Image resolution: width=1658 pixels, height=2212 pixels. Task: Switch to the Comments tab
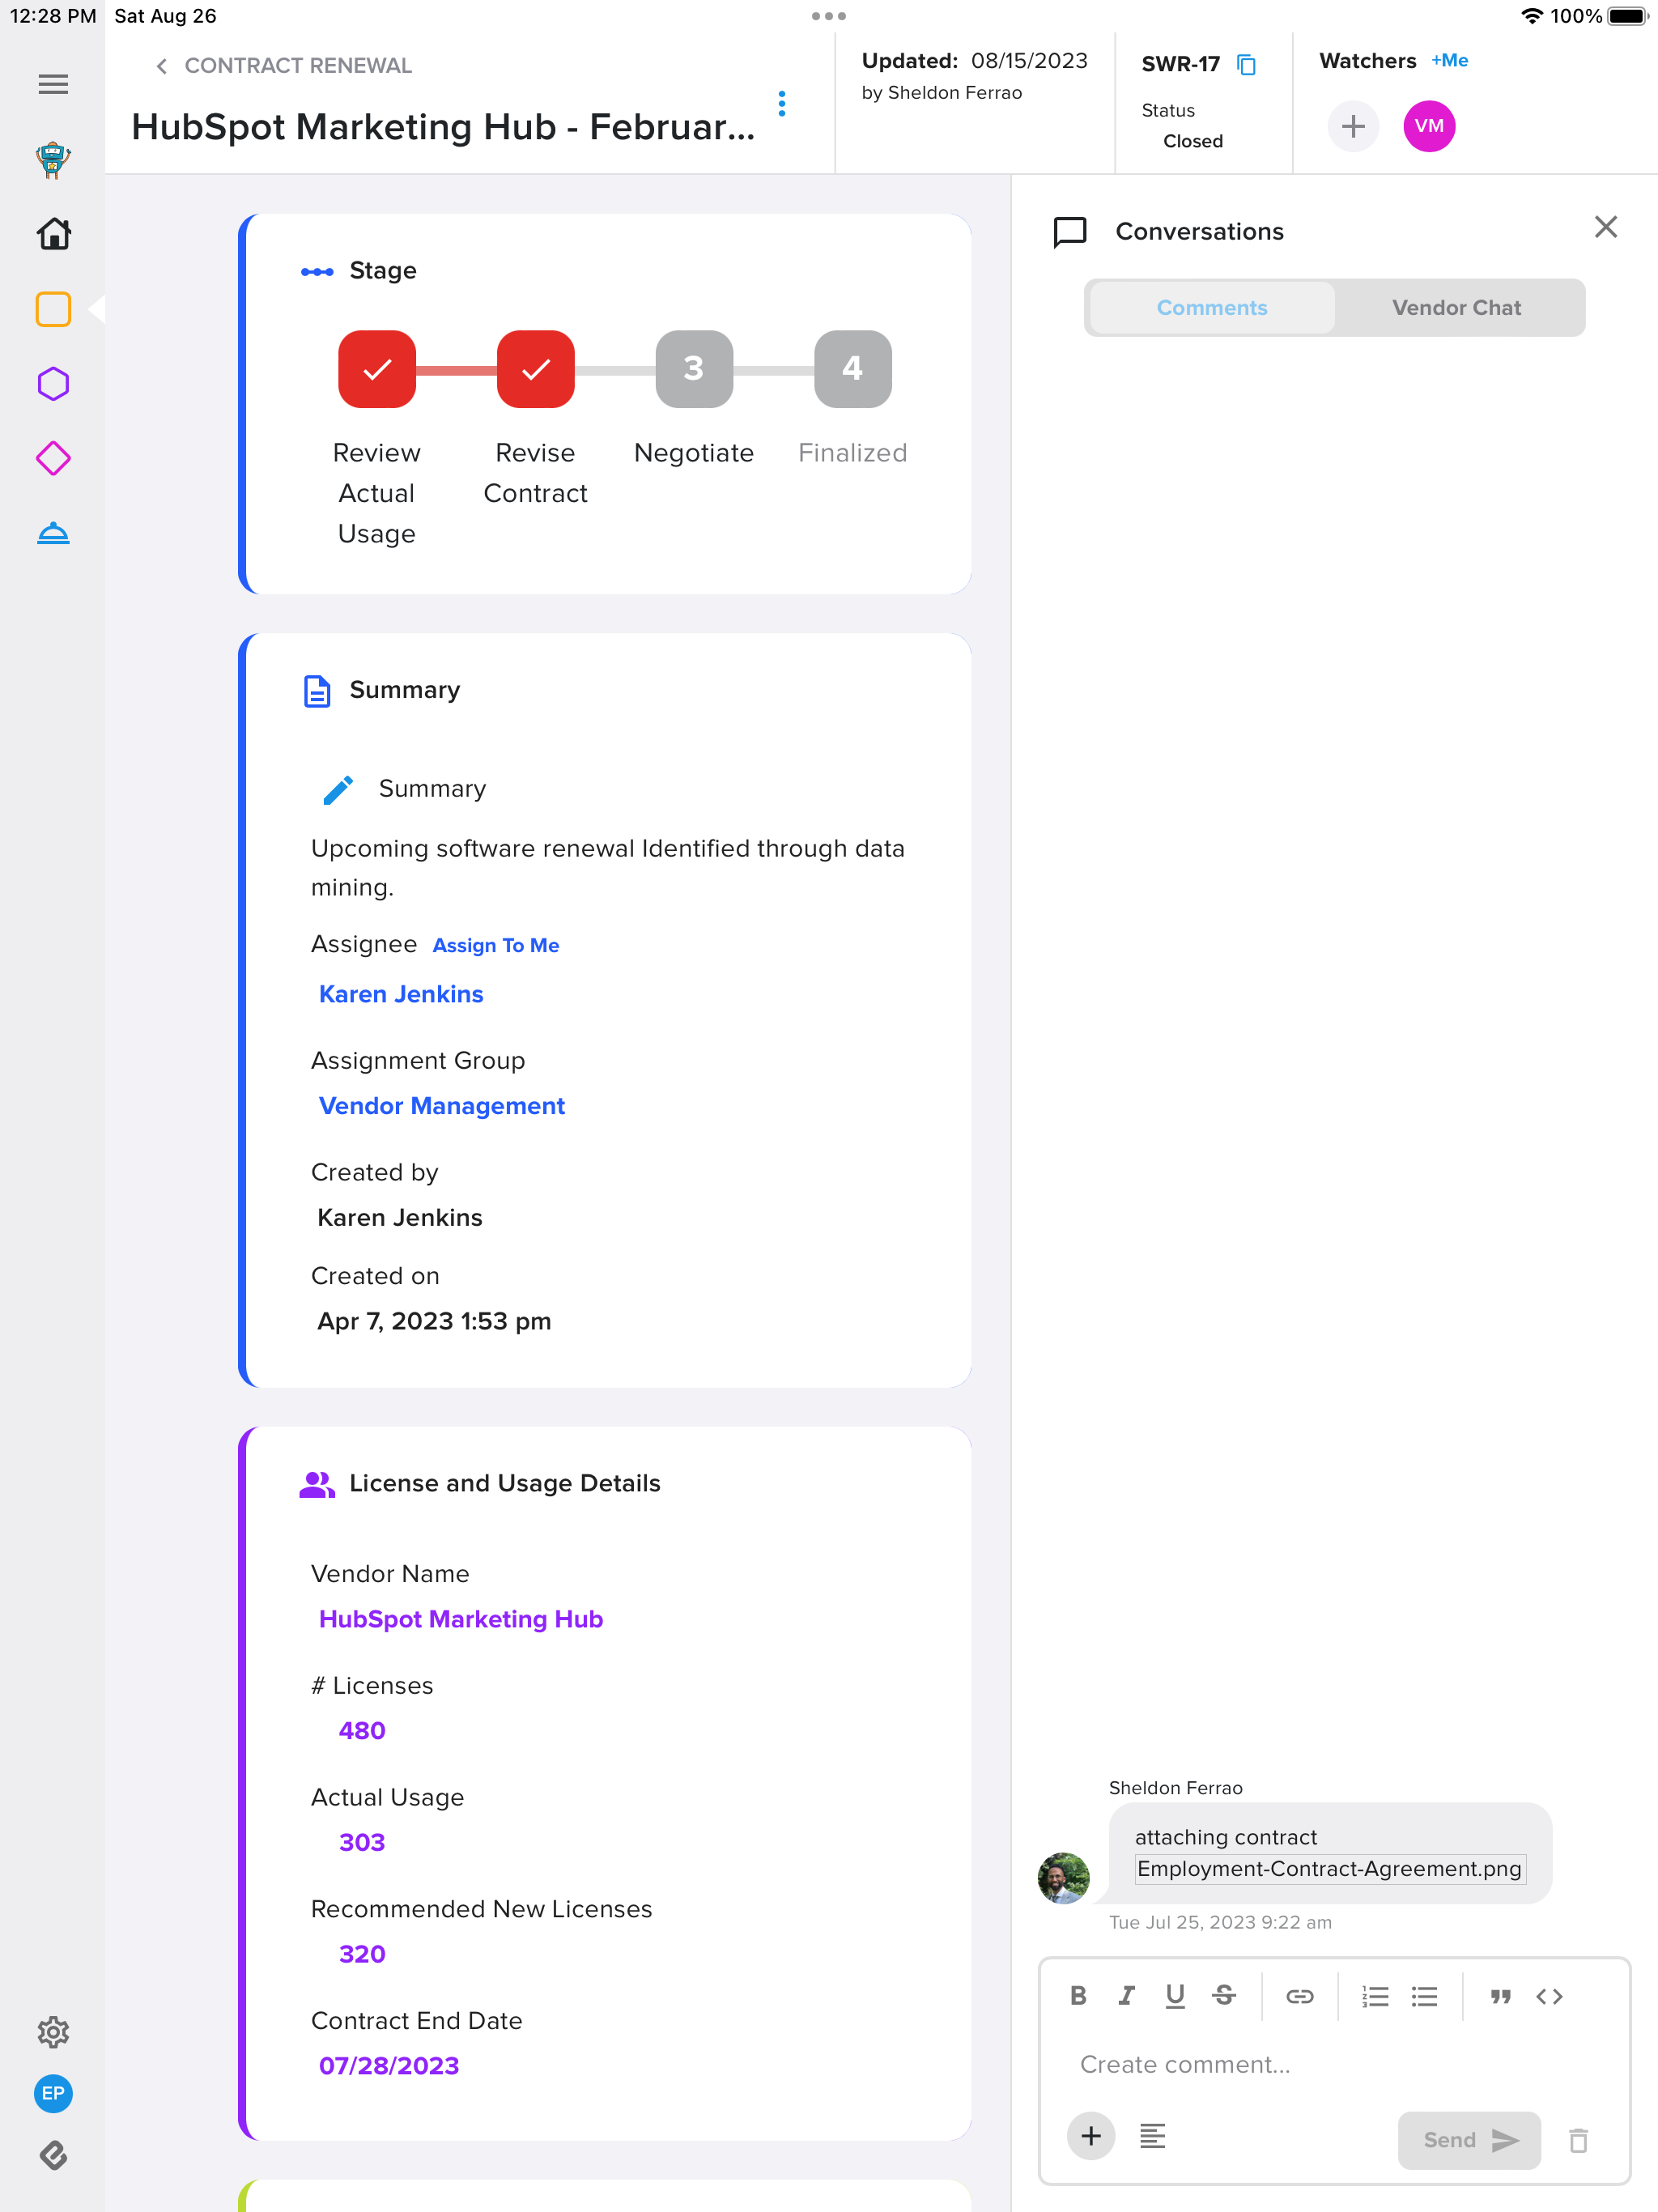pyautogui.click(x=1212, y=308)
